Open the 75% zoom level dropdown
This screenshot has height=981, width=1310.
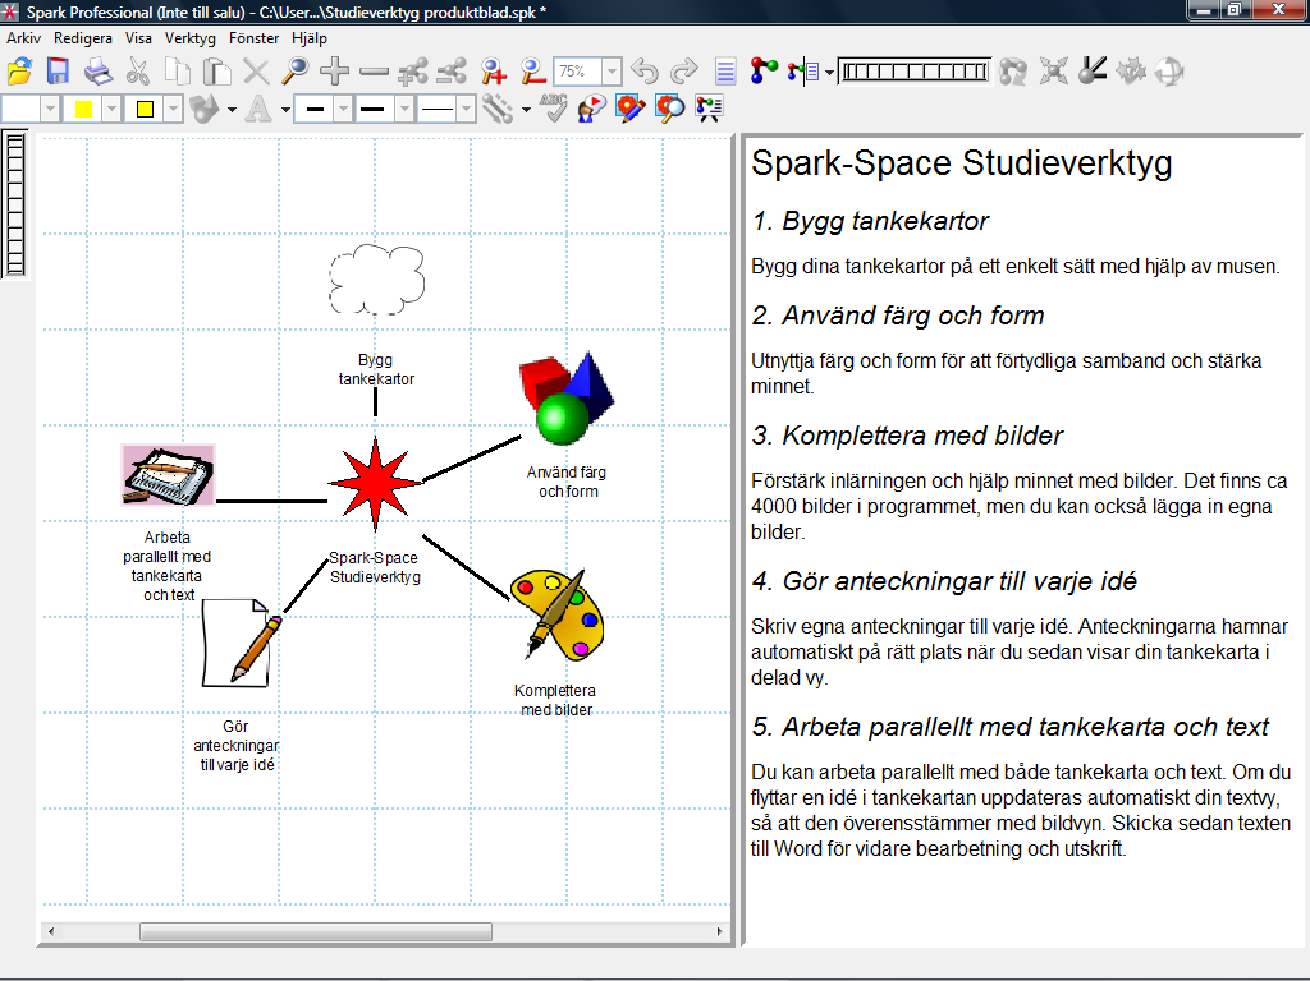612,71
